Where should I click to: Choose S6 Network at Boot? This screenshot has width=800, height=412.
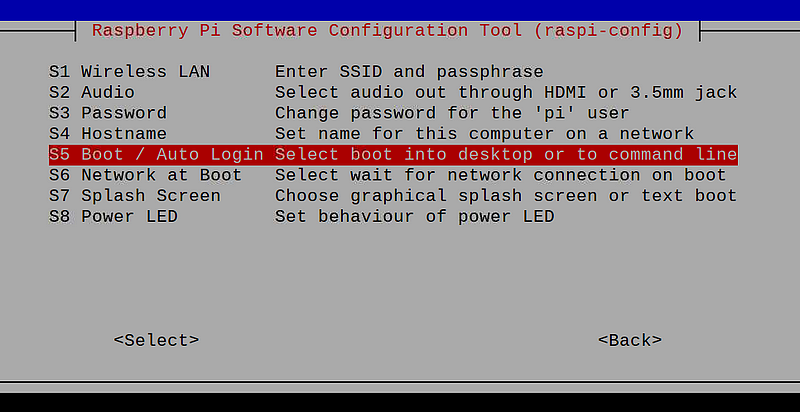tap(145, 175)
